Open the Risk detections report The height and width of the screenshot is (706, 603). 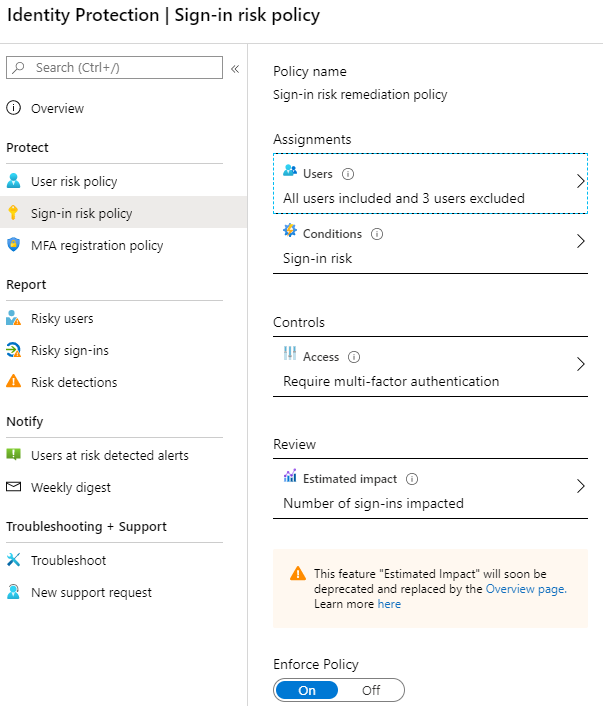coord(123,382)
